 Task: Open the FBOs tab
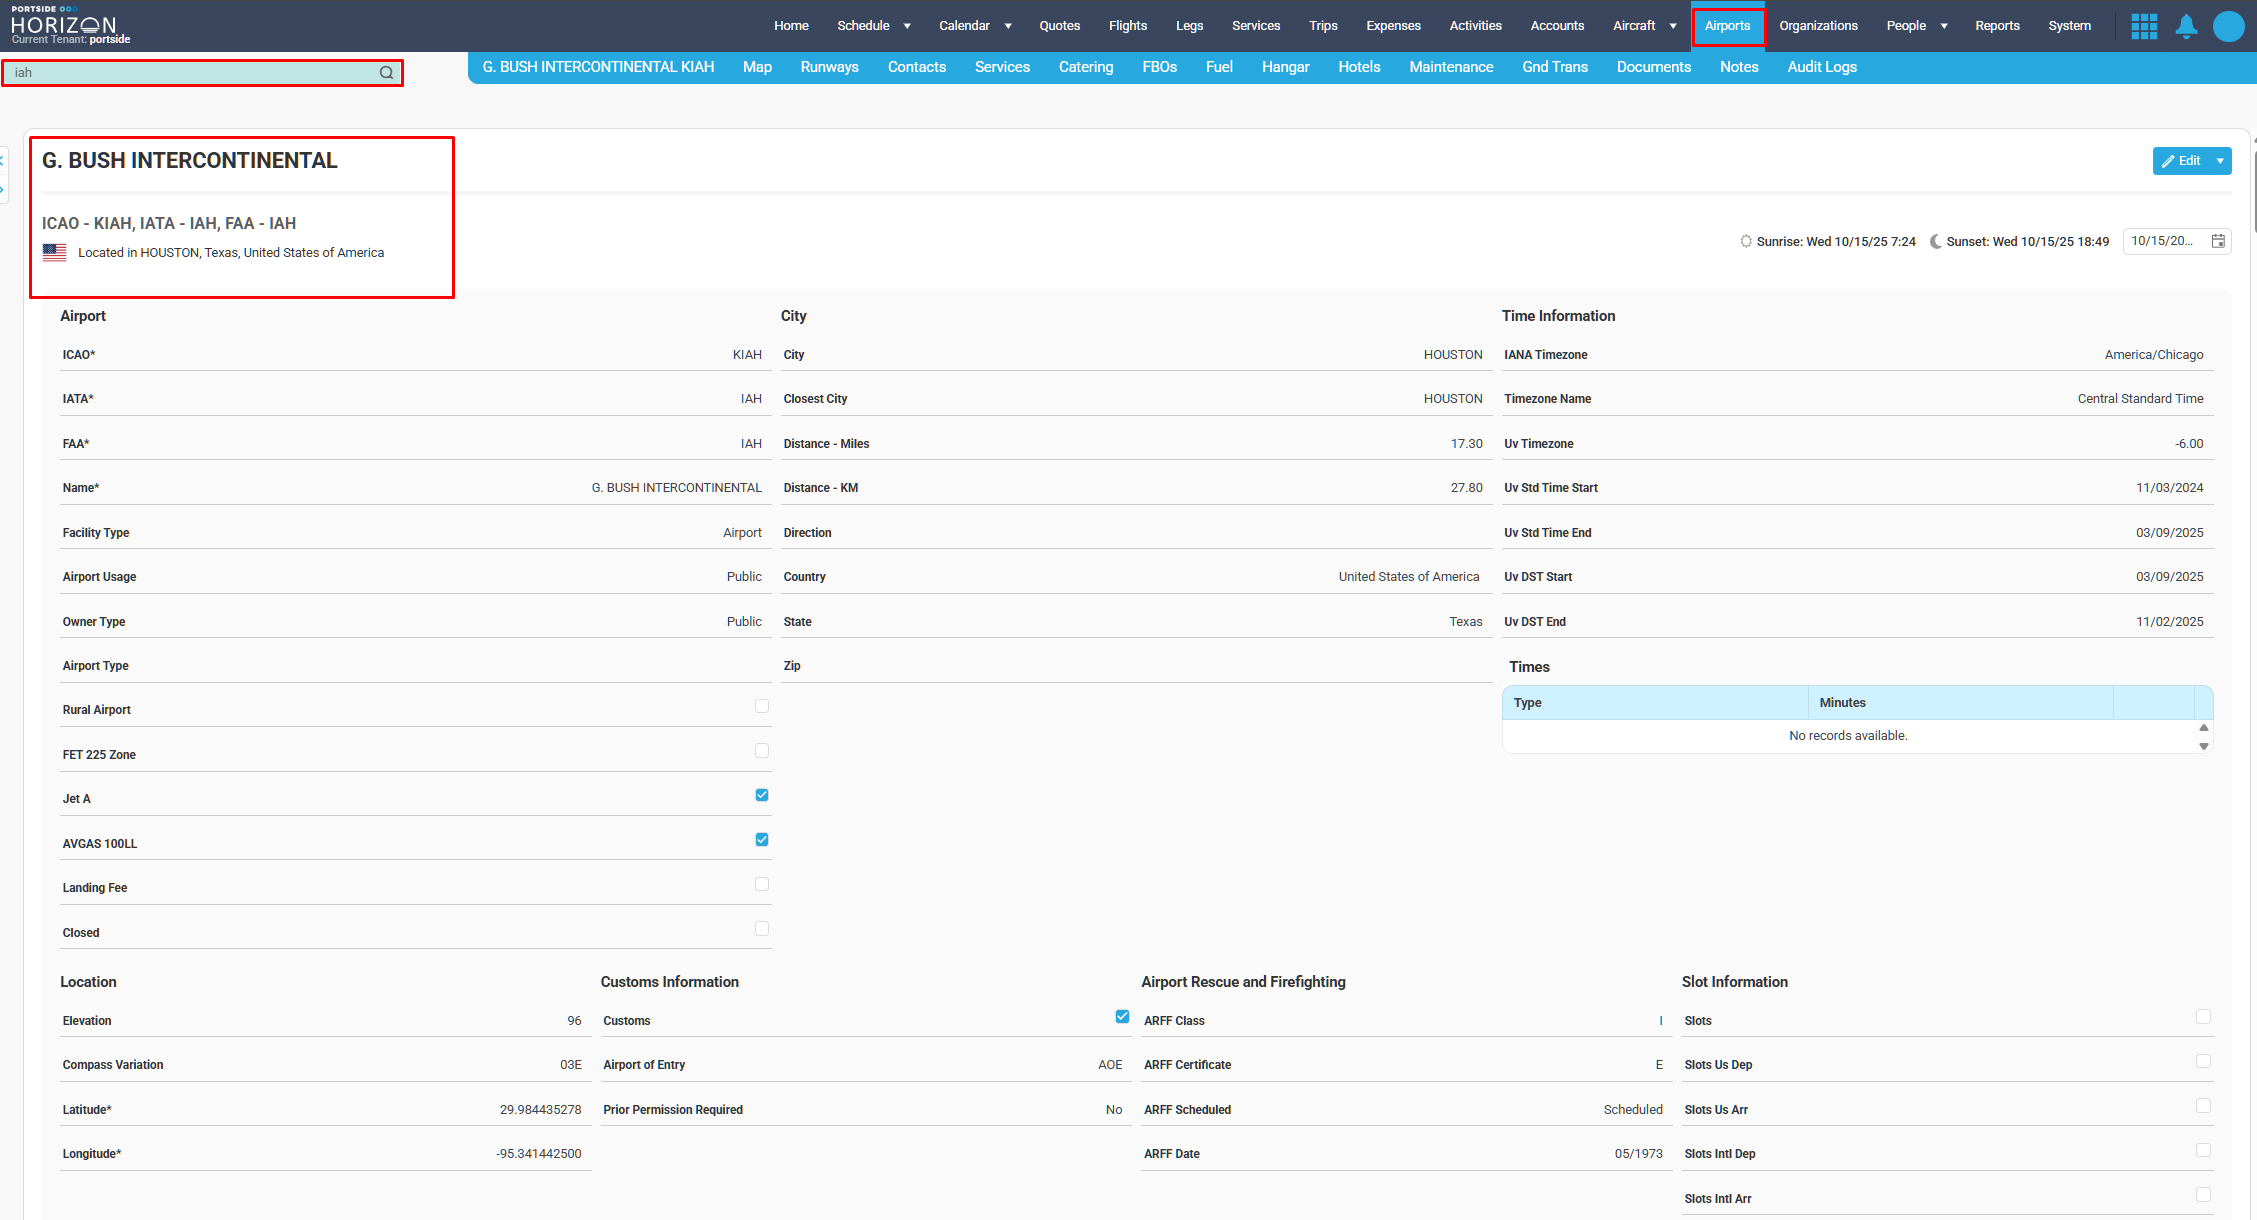1159,67
